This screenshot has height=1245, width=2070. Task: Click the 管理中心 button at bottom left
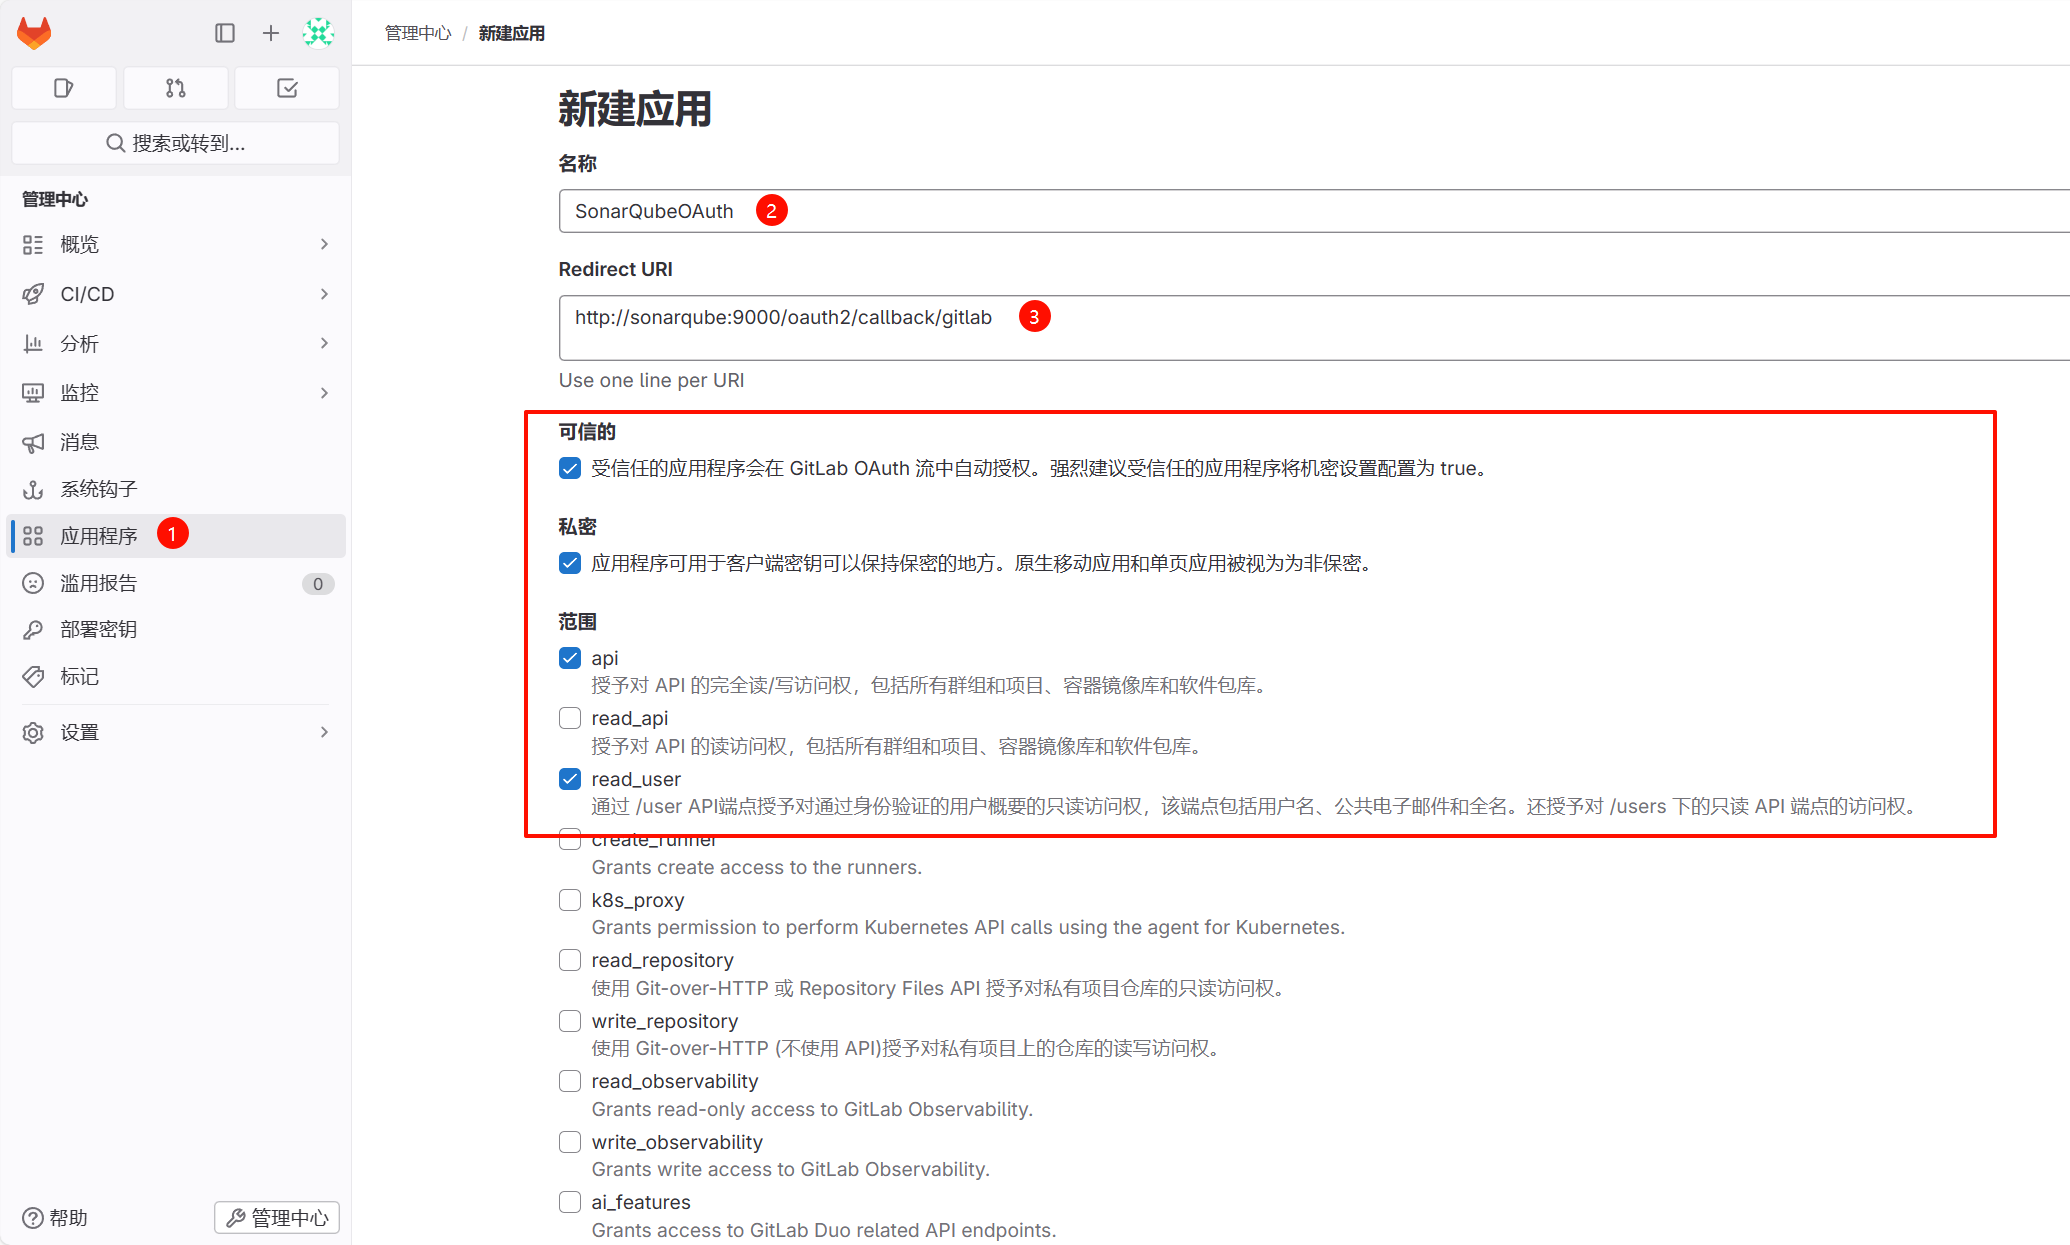277,1217
